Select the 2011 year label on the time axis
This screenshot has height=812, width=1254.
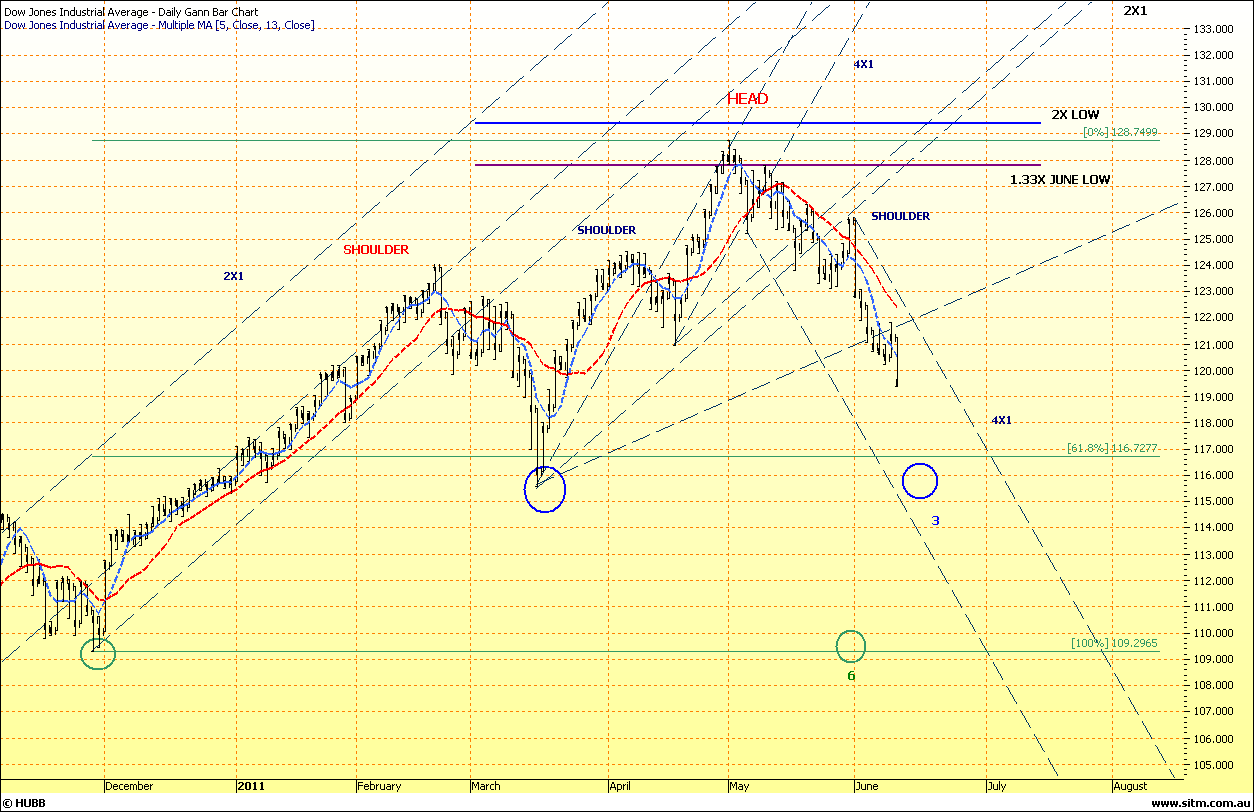pyautogui.click(x=250, y=786)
